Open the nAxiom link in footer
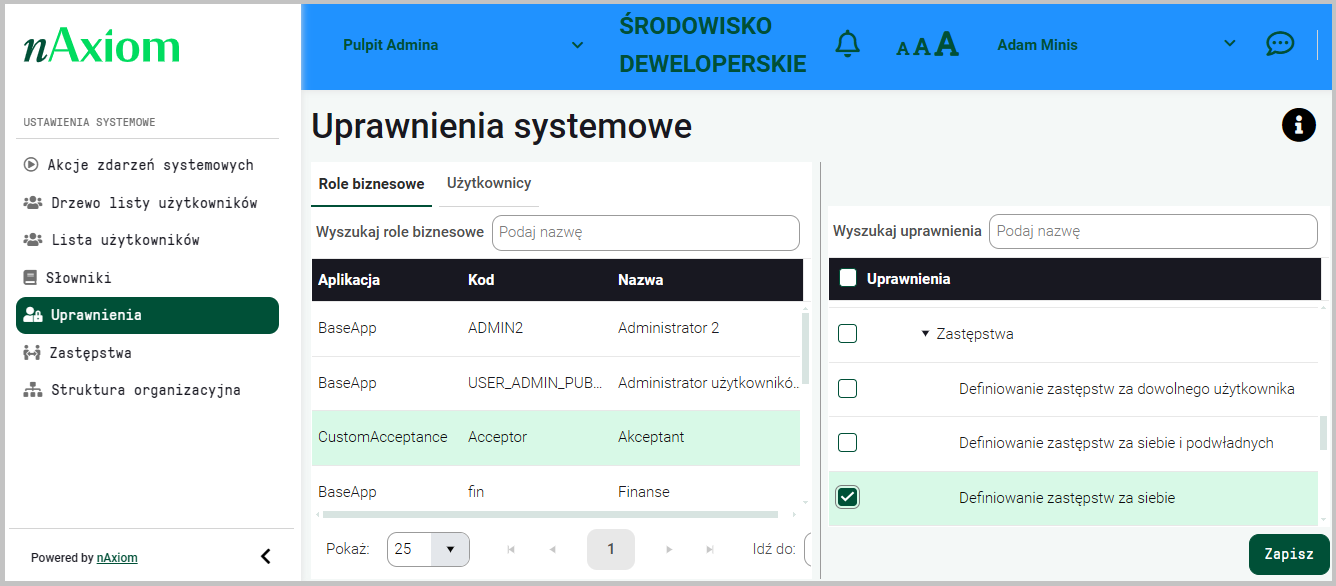This screenshot has width=1336, height=586. [x=117, y=558]
